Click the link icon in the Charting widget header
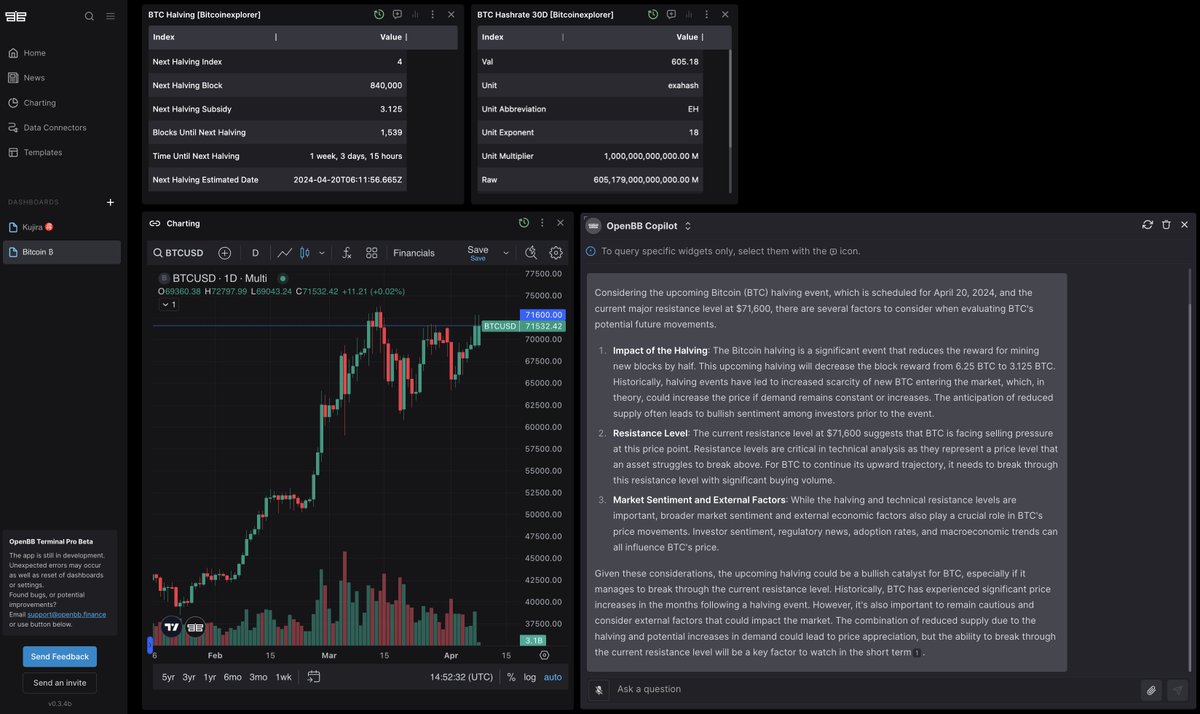The height and width of the screenshot is (714, 1200). 155,223
